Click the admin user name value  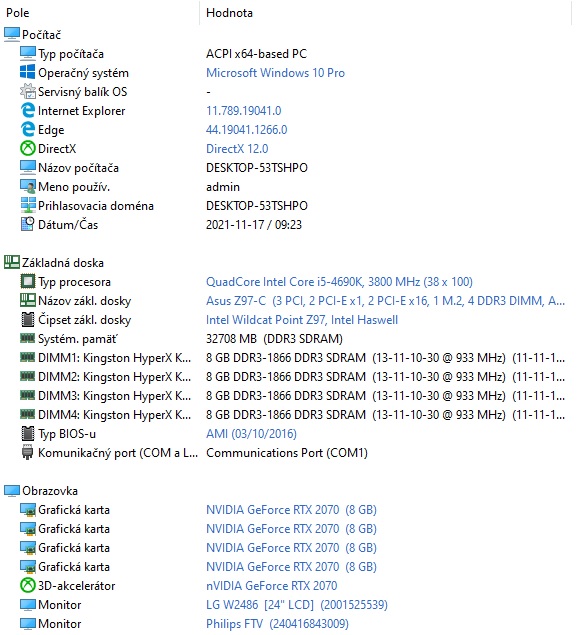pos(223,187)
